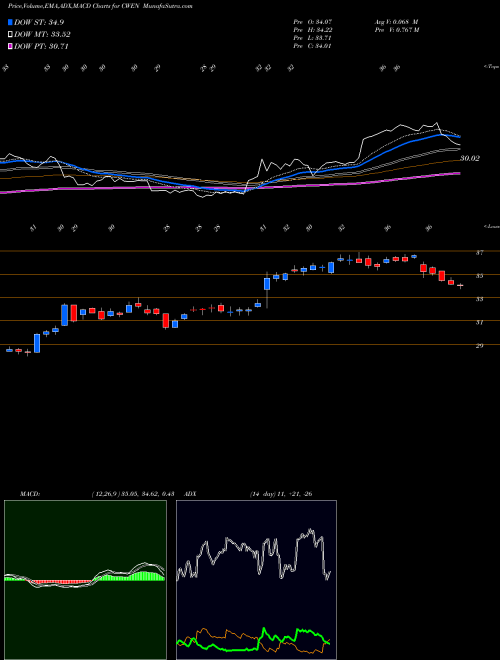This screenshot has width=500, height=660.
Task: Select the 'DOW MT: 33.52' legend text
Action: 42,35
